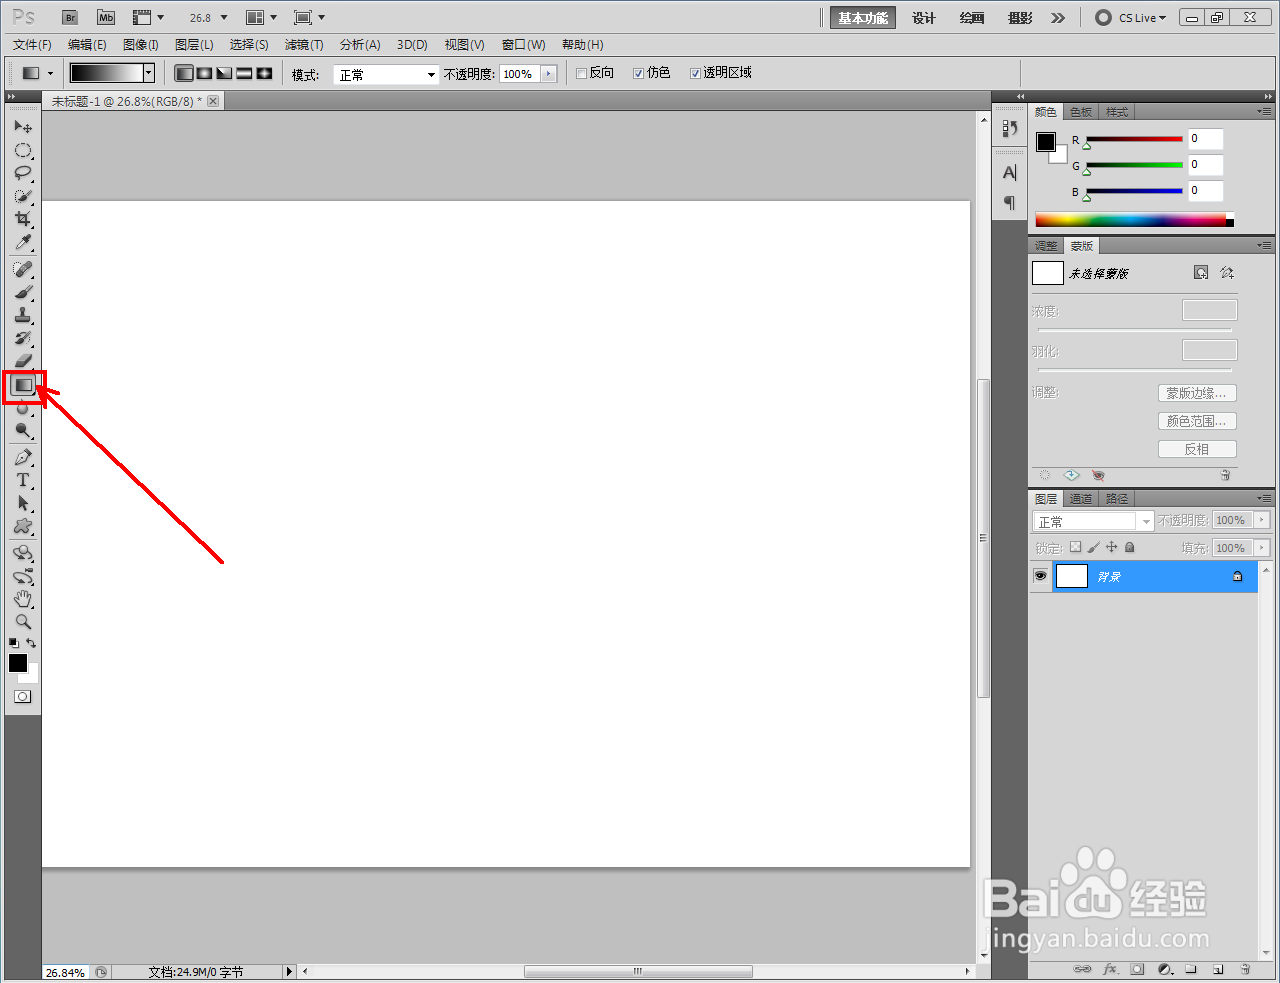This screenshot has height=983, width=1280.
Task: Choose the radial gradient style
Action: [x=204, y=73]
